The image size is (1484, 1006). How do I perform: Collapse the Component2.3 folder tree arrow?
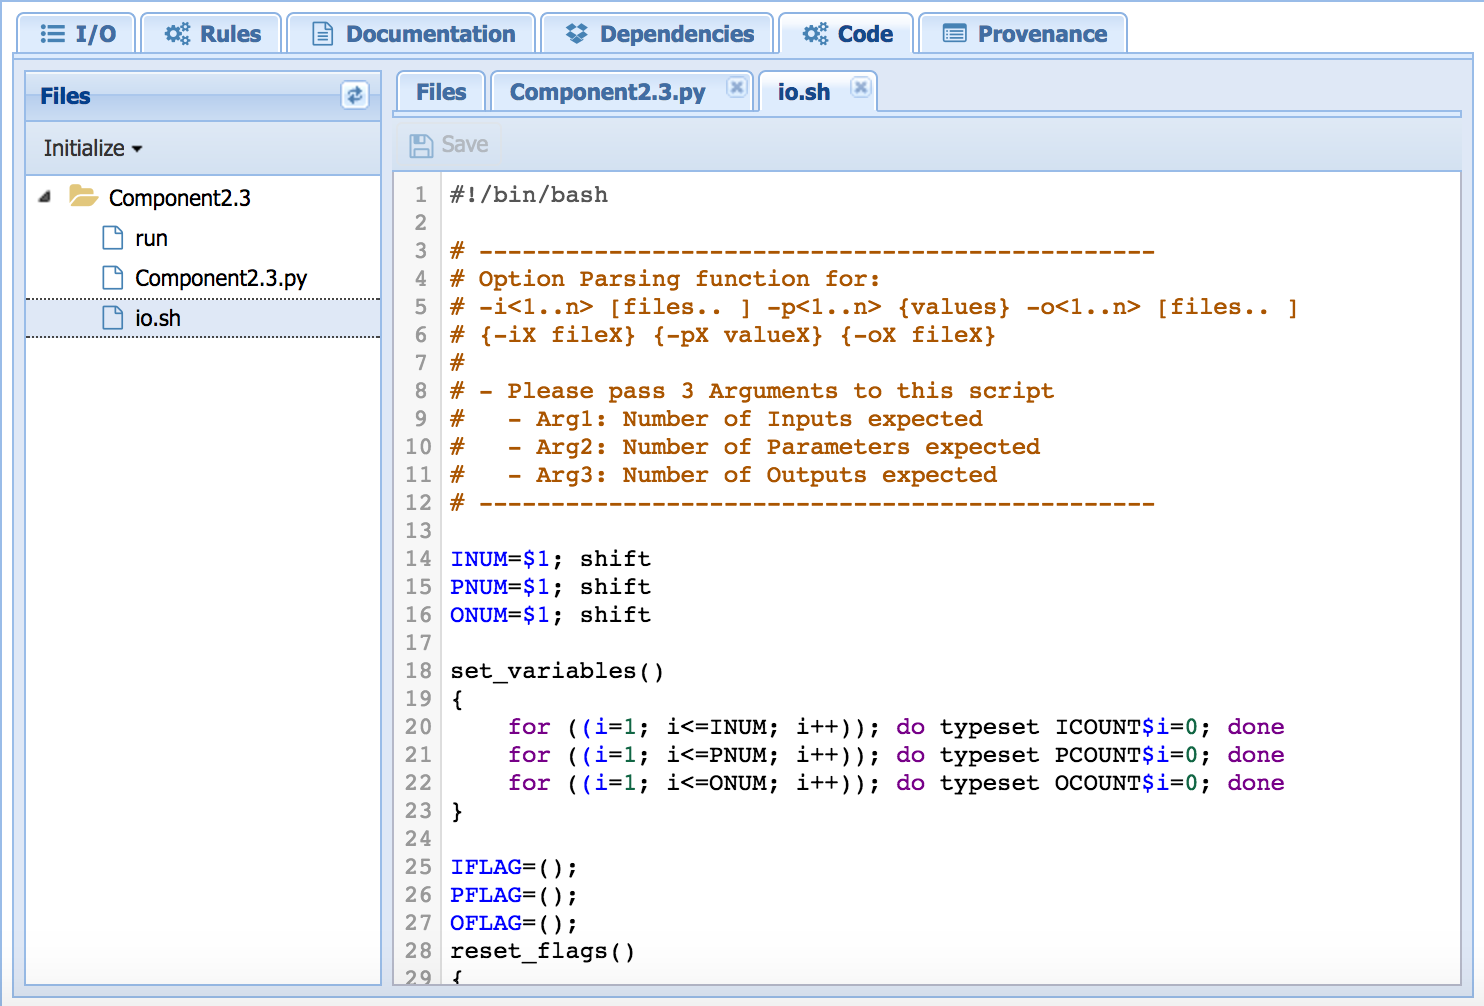pyautogui.click(x=45, y=197)
